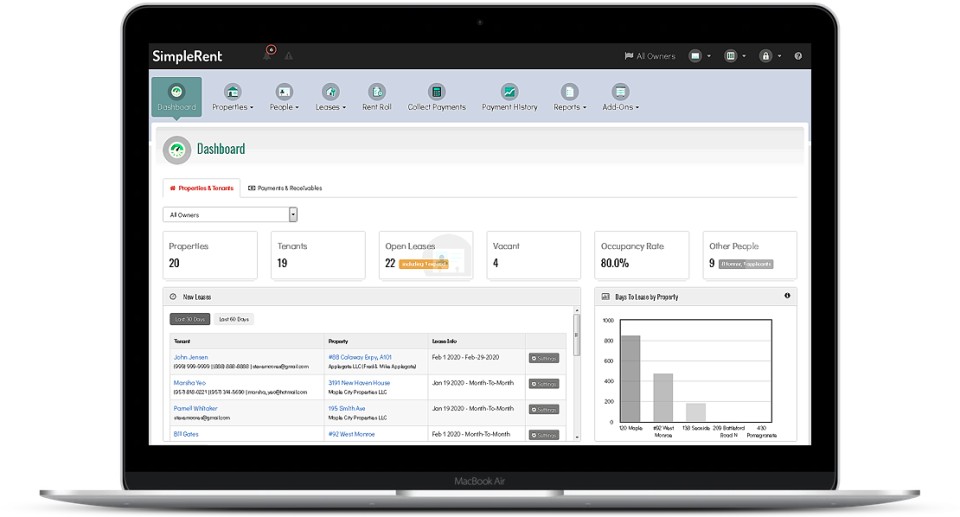Click the New Leases panel scrollbar
The height and width of the screenshot is (517, 960).
click(576, 336)
